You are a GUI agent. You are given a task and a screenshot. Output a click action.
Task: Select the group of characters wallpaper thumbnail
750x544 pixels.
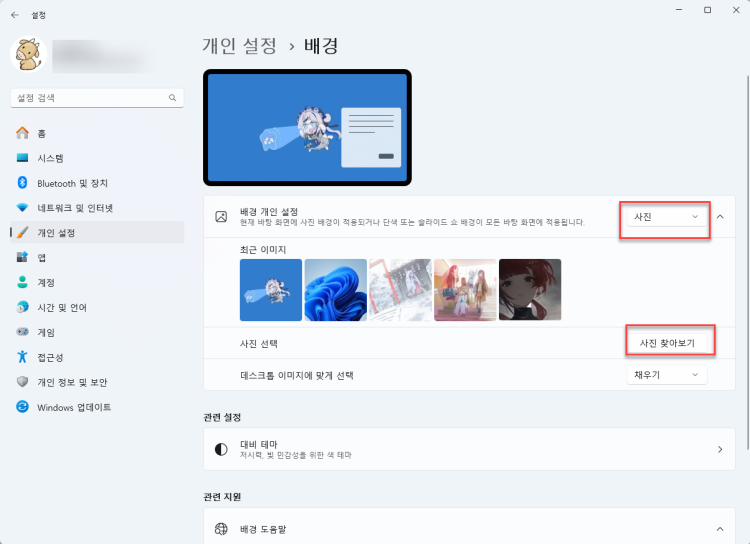465,290
